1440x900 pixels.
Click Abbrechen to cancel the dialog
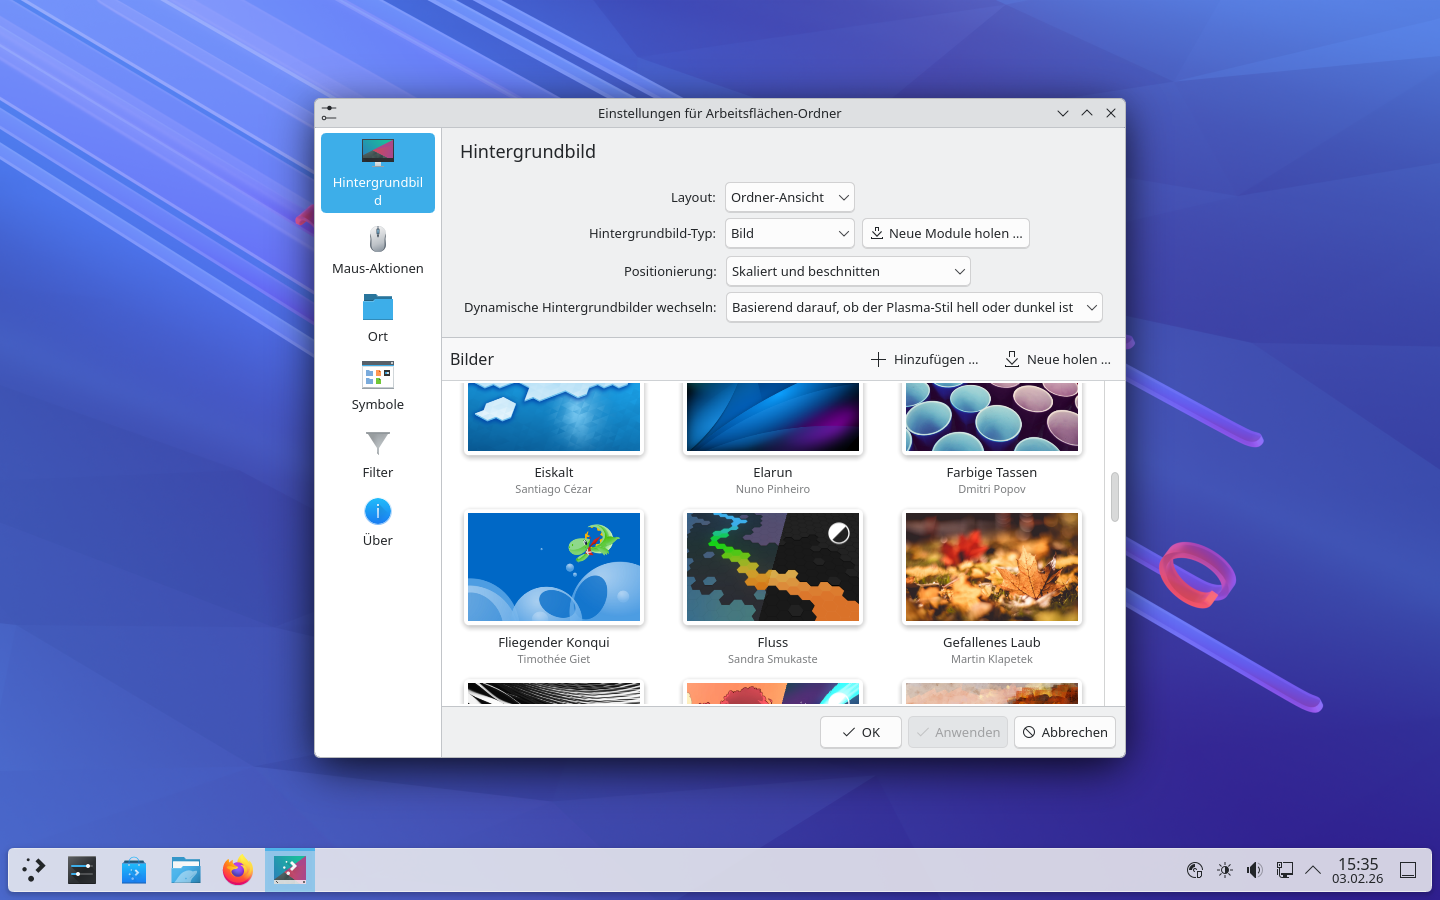(1064, 732)
